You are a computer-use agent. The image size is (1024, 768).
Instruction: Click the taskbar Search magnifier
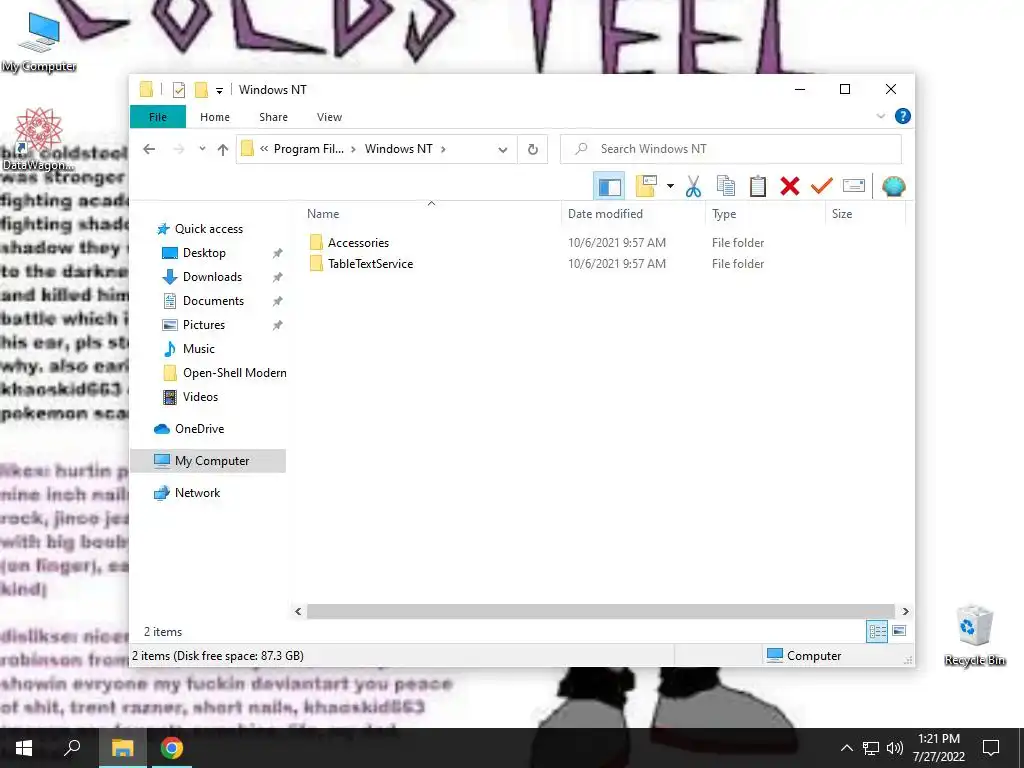pyautogui.click(x=72, y=748)
